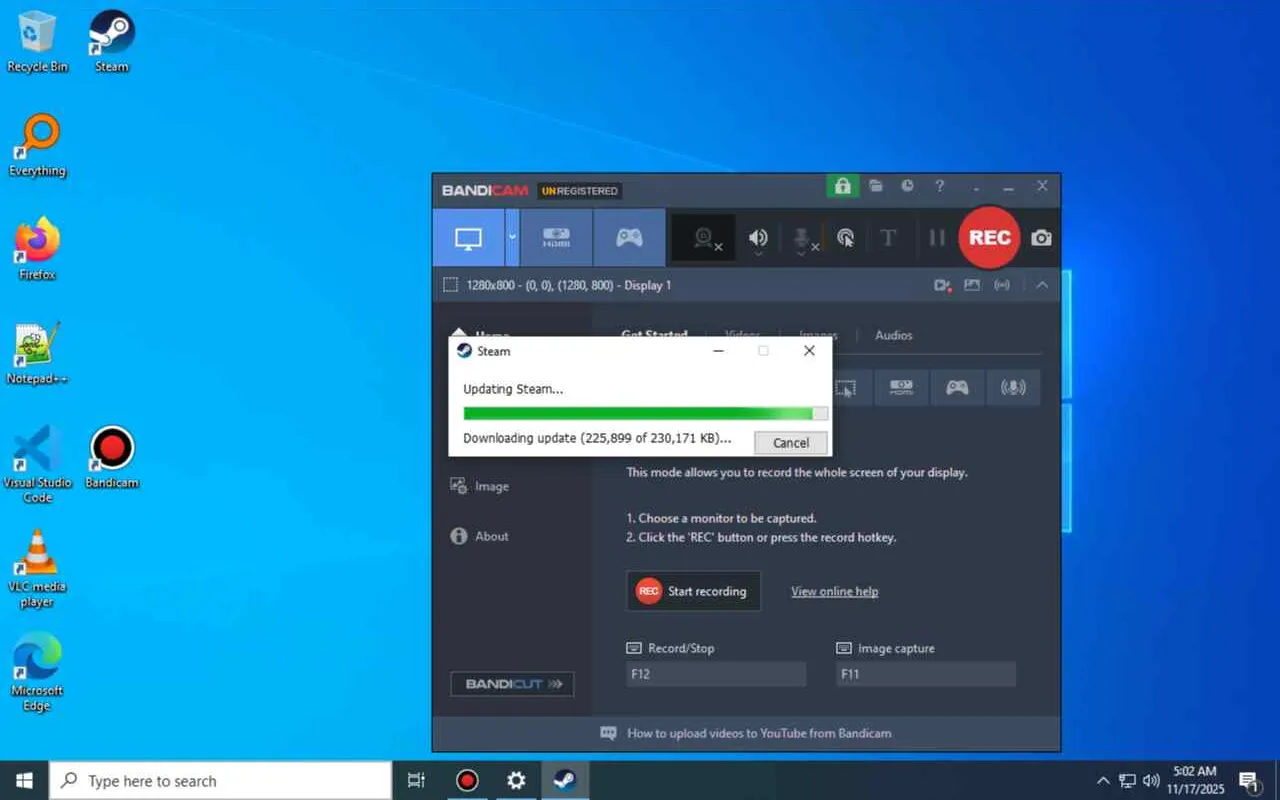Open the volume icon in system tray

click(1151, 781)
